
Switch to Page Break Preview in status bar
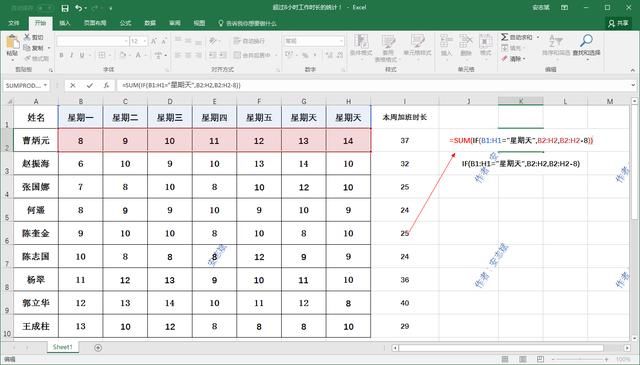pos(540,359)
